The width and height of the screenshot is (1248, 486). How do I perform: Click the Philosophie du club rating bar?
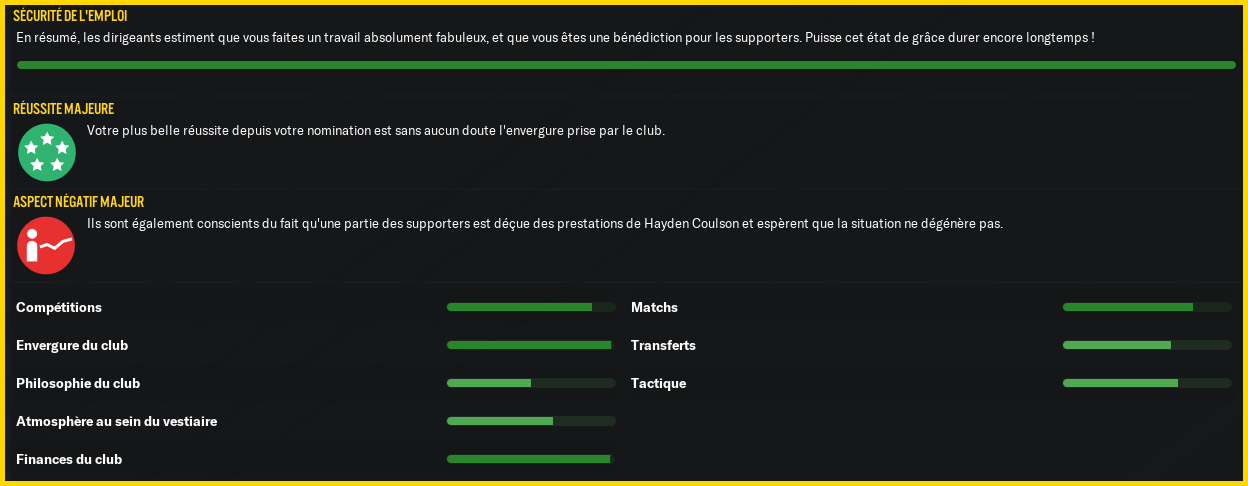click(531, 383)
